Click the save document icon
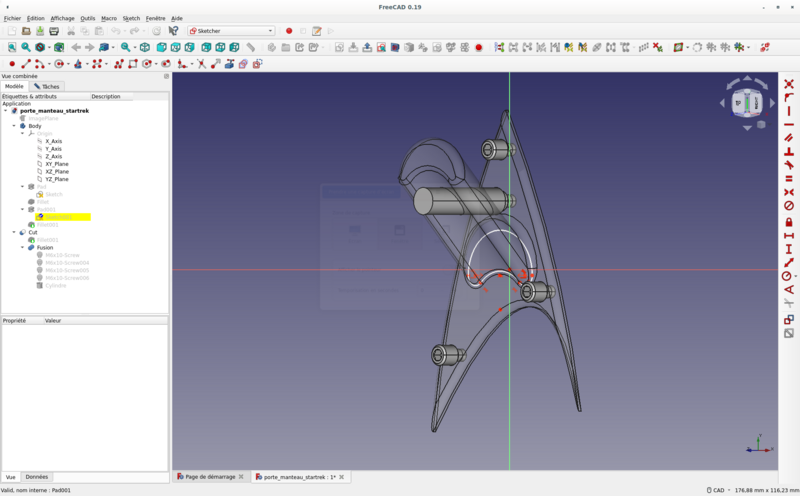This screenshot has width=800, height=496. [x=40, y=31]
